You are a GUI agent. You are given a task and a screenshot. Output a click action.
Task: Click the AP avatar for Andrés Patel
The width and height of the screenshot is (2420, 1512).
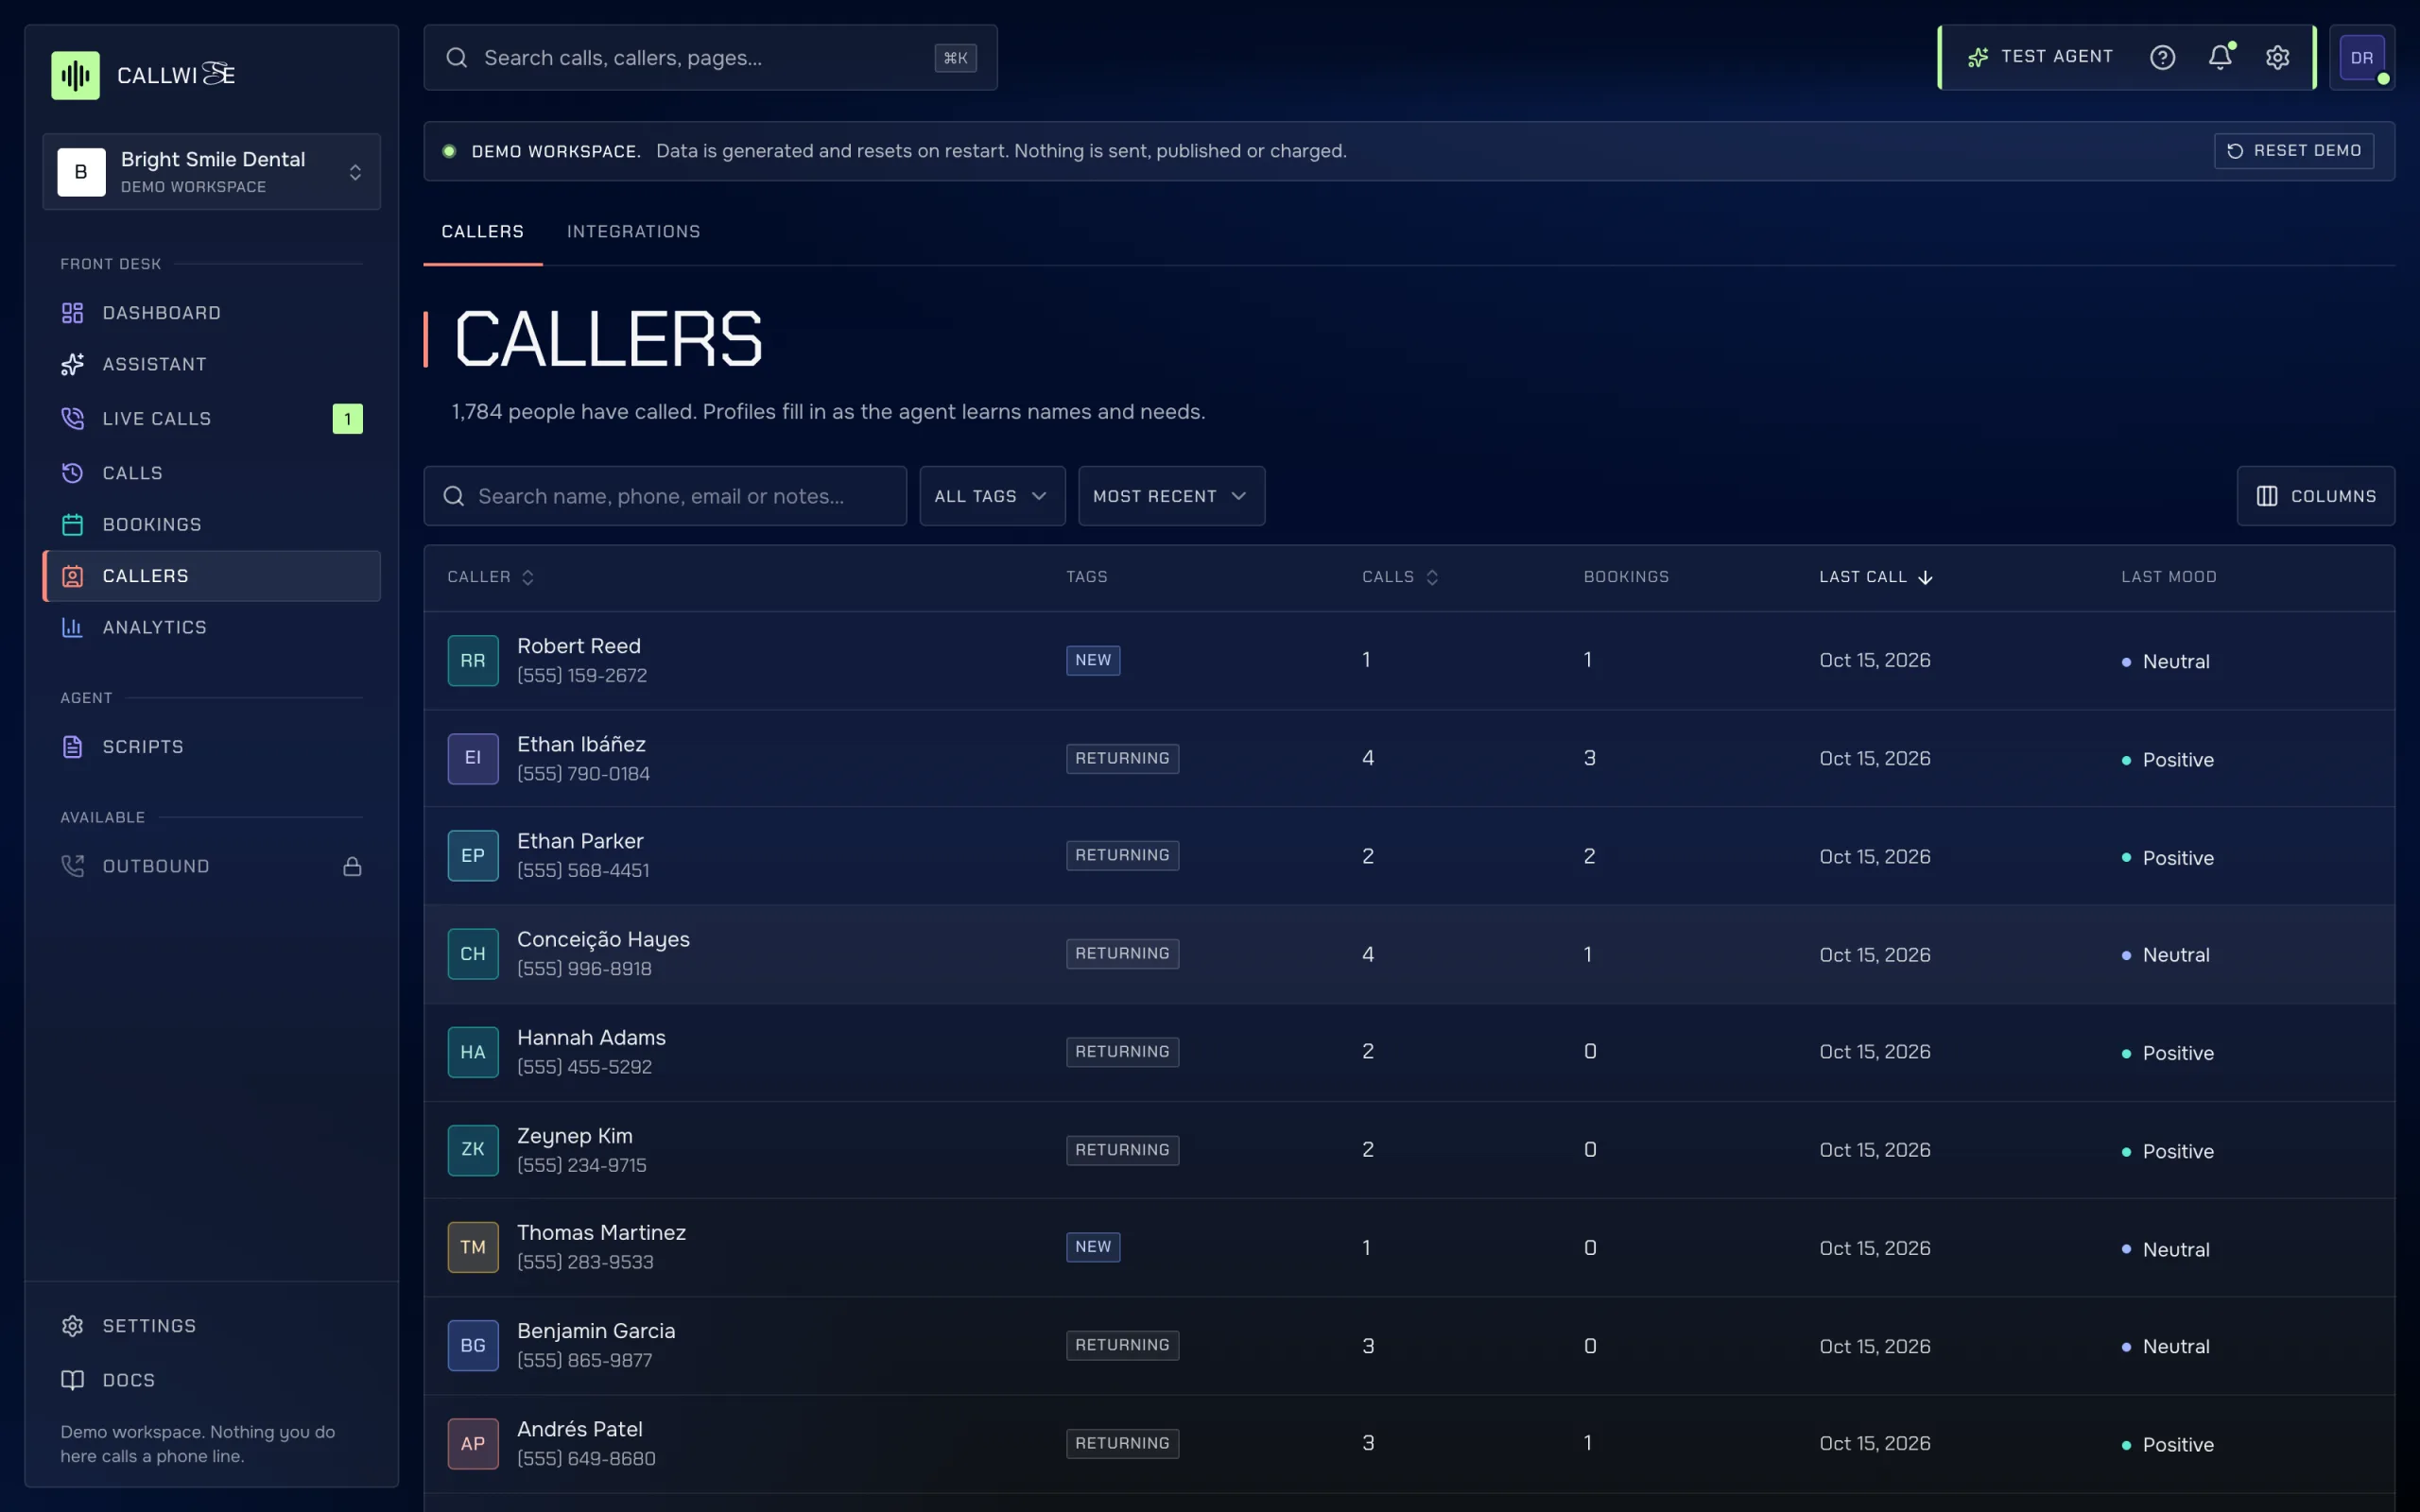(473, 1443)
